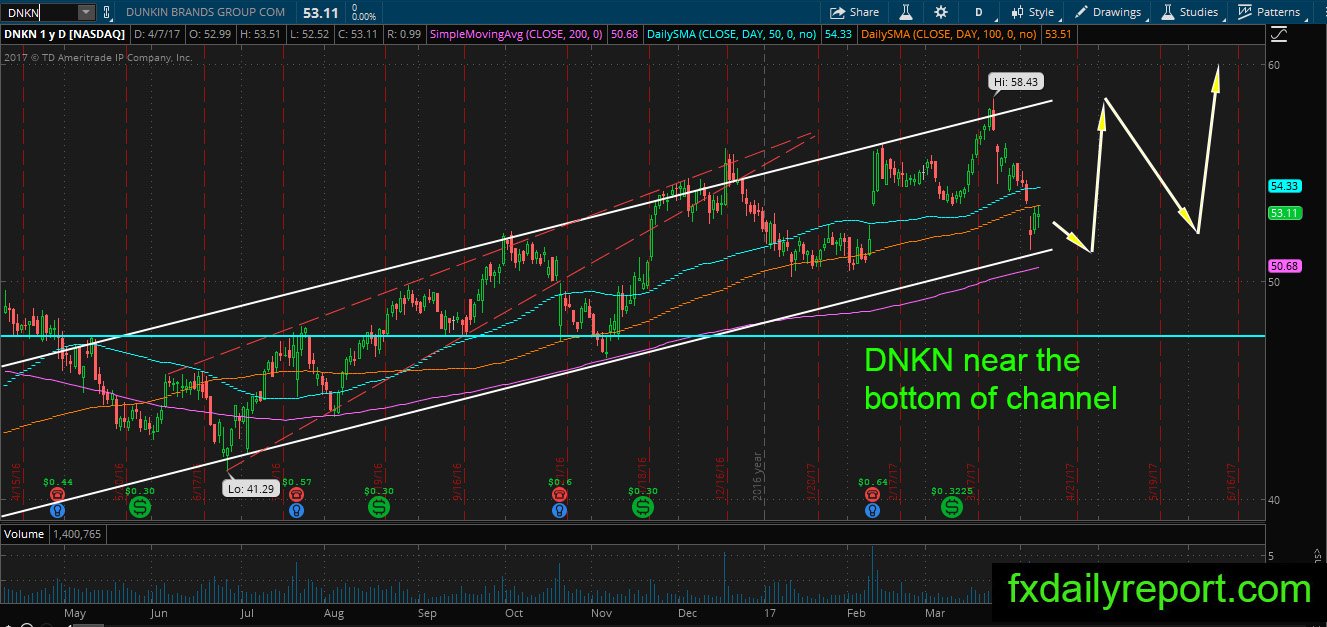Click the blue lightbulb icon below $0.64 earnings
Viewport: 1327px width, 627px height.
pos(873,509)
